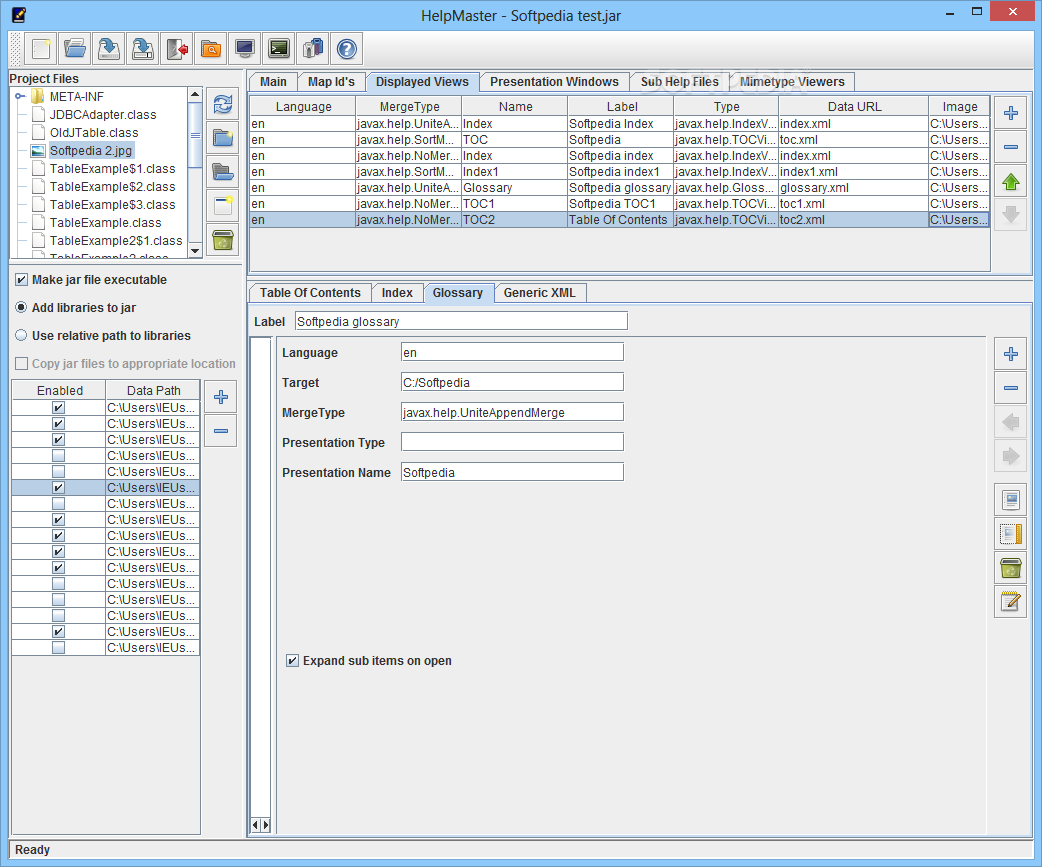The image size is (1042, 867).
Task: Expand the META-INF folder node
Action: tap(20, 96)
